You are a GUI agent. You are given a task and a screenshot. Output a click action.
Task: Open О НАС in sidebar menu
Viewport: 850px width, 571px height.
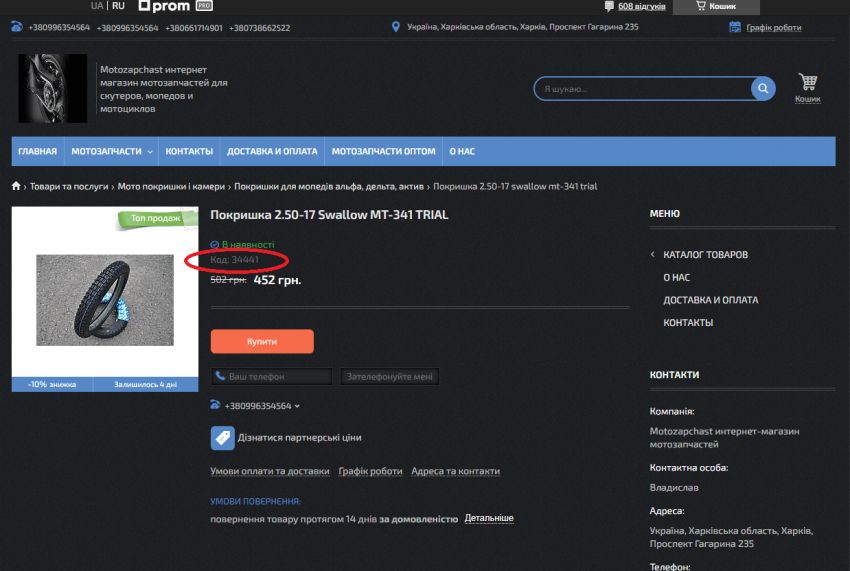pyautogui.click(x=677, y=278)
